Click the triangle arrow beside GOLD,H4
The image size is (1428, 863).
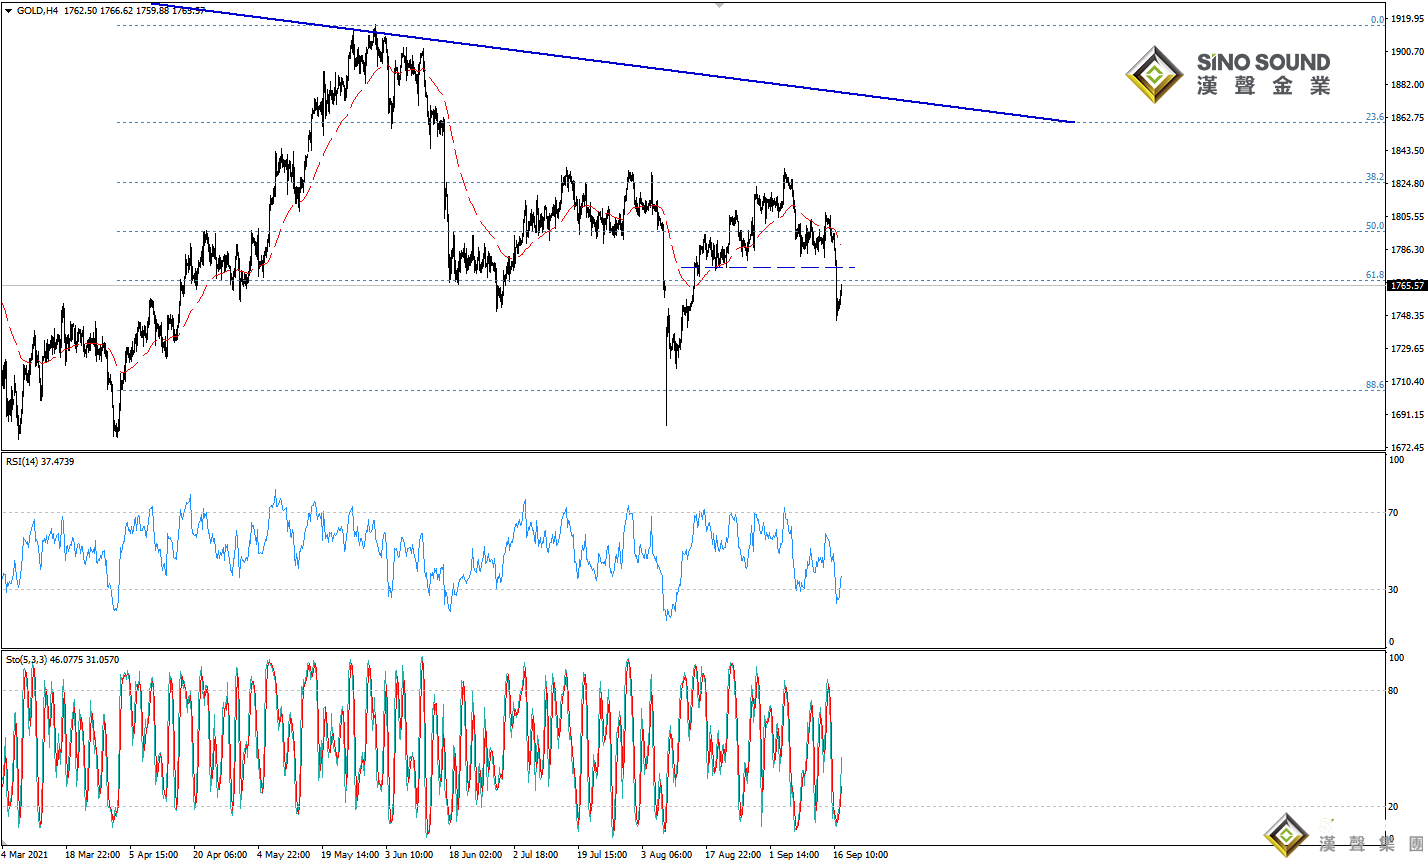pos(8,10)
